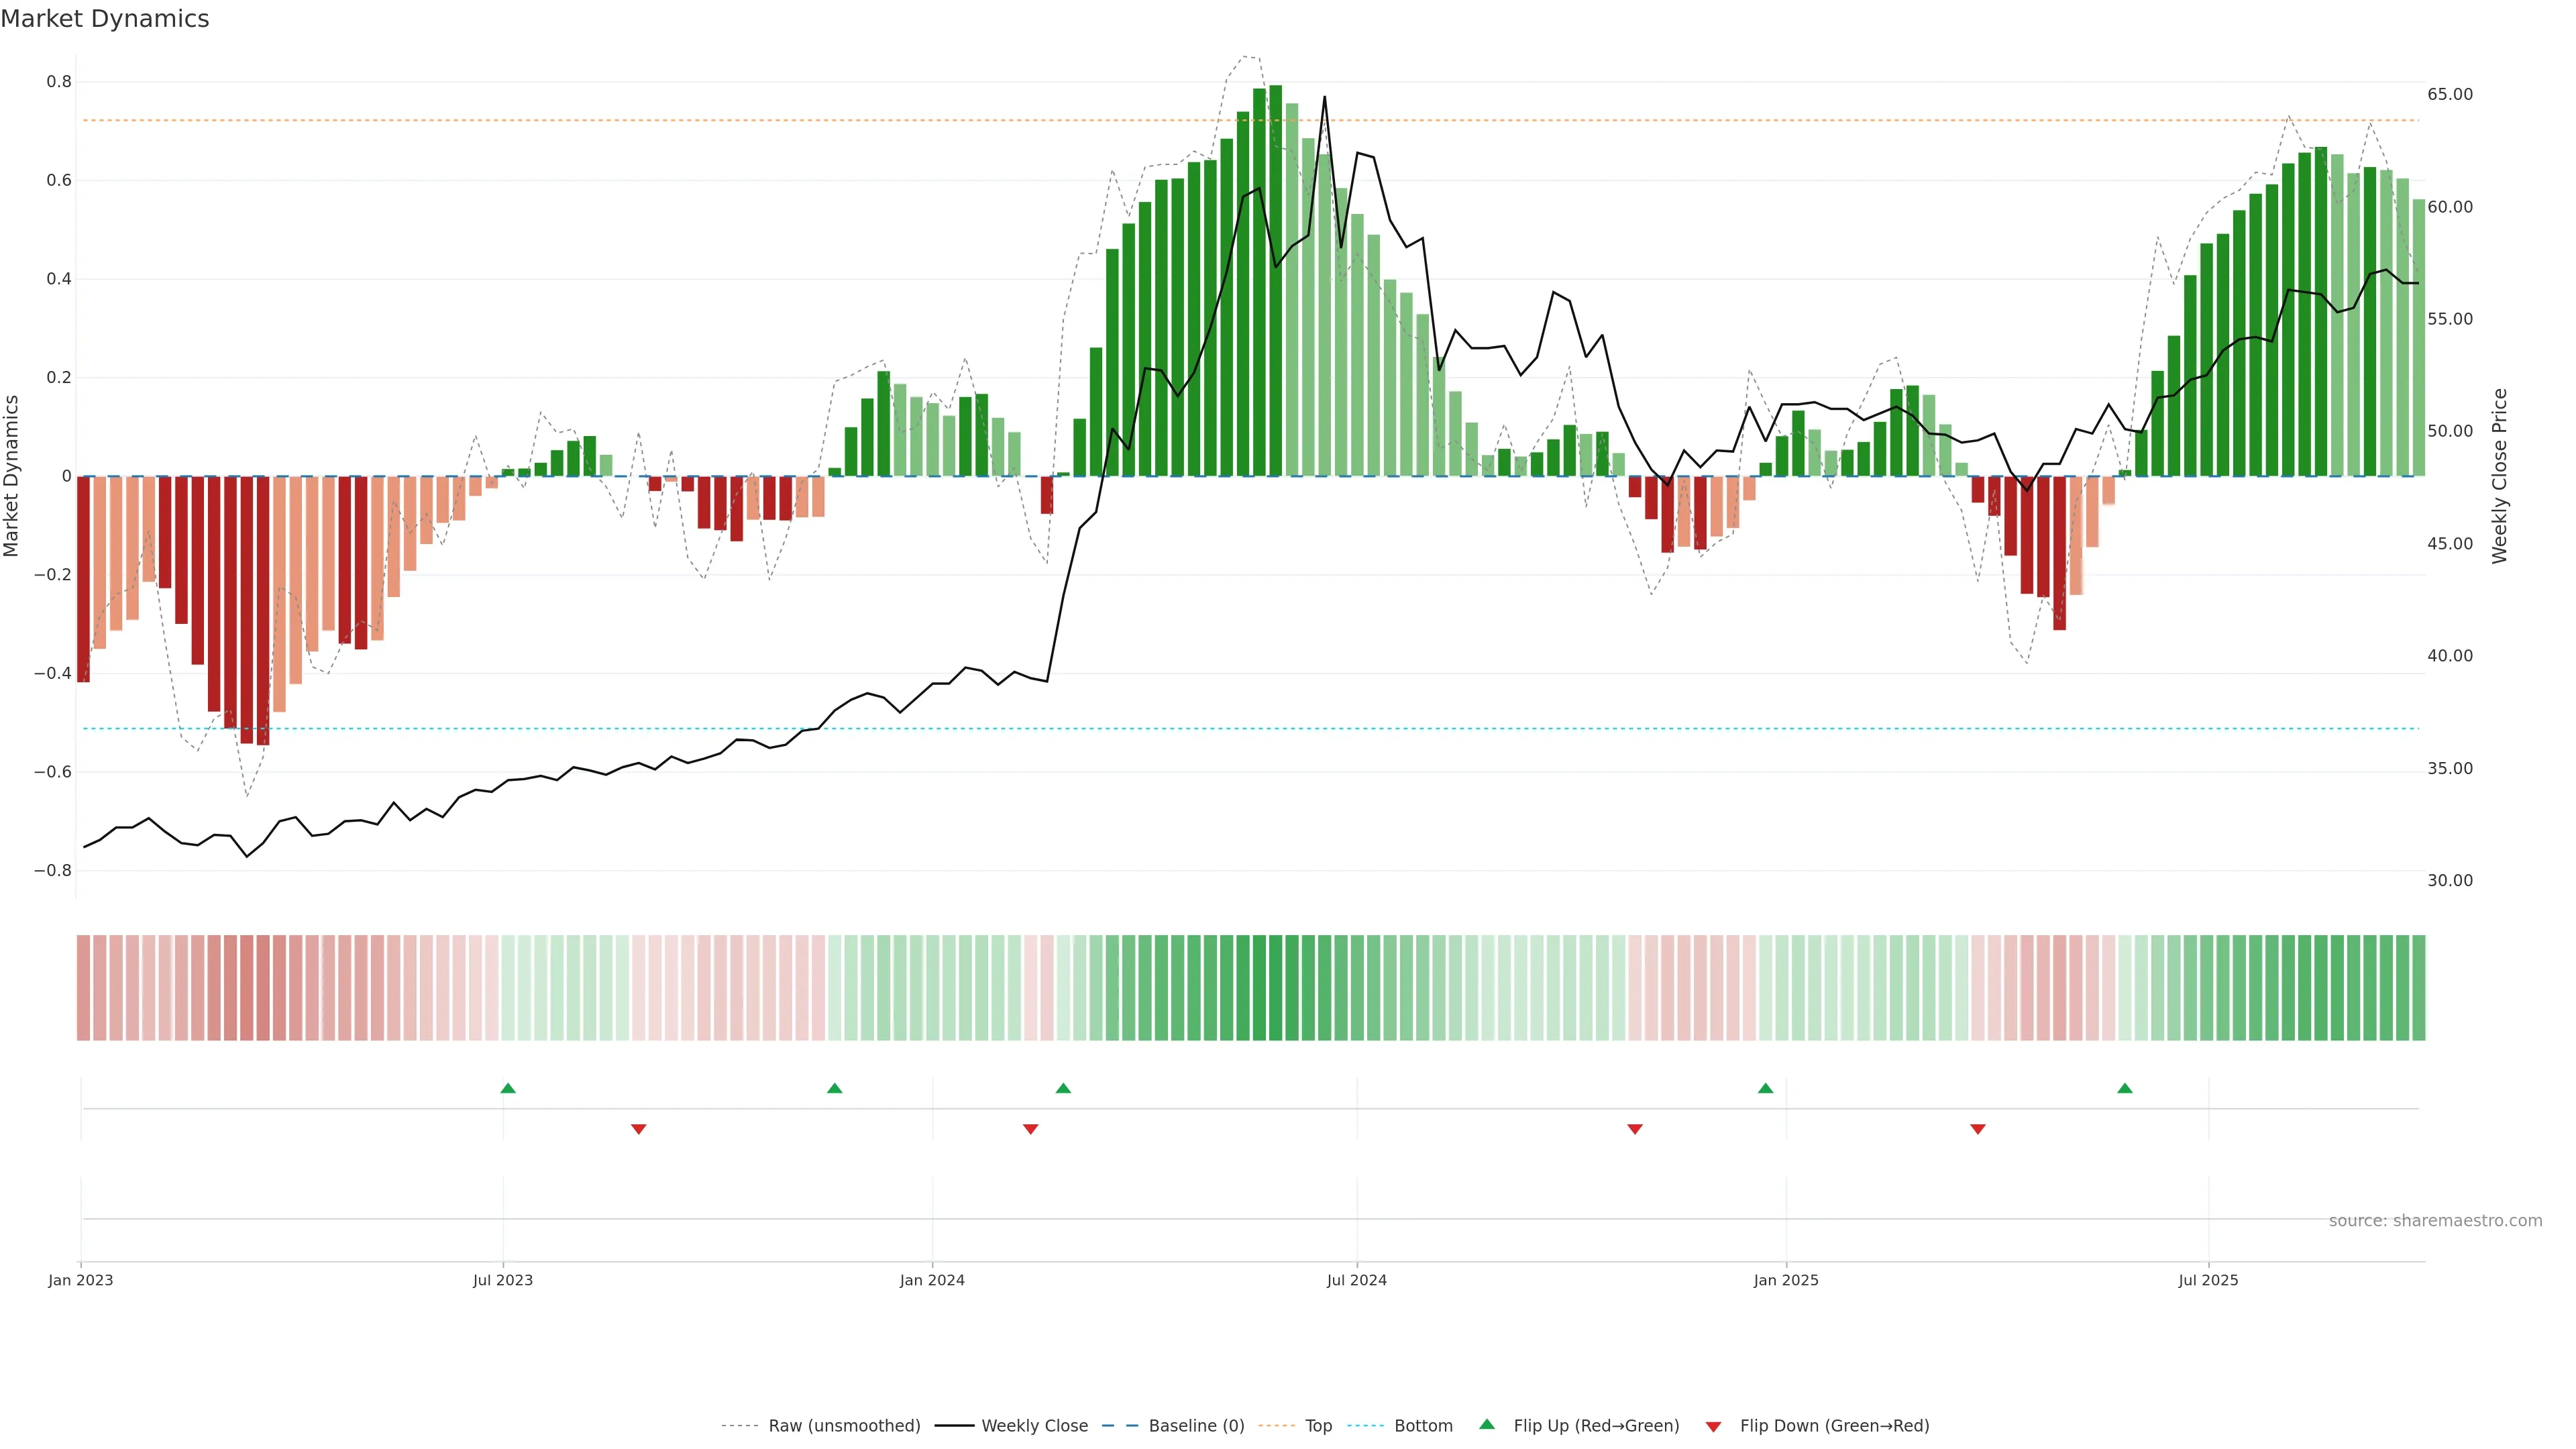Click the first green Flip Up triangle near Jul 2023

pos(508,1088)
